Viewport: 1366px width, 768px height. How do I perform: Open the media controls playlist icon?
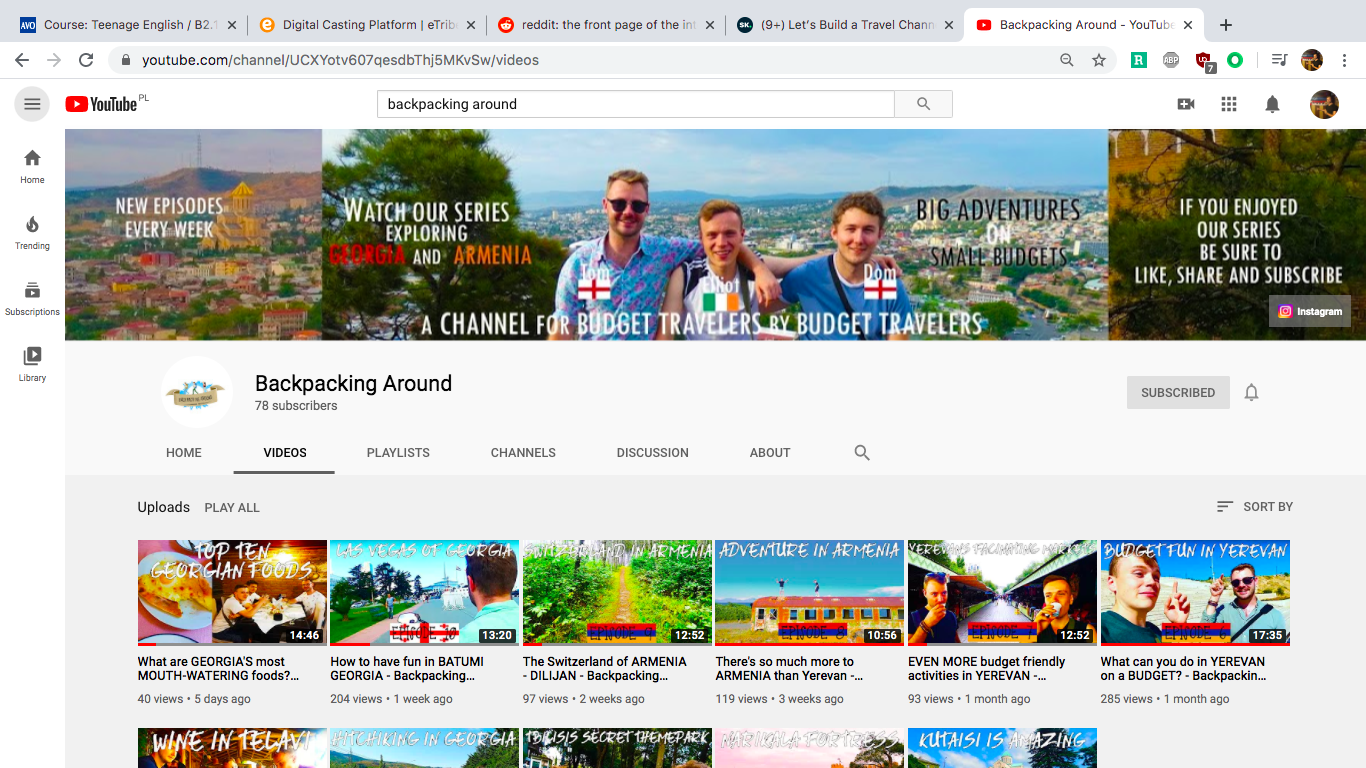coord(1279,60)
